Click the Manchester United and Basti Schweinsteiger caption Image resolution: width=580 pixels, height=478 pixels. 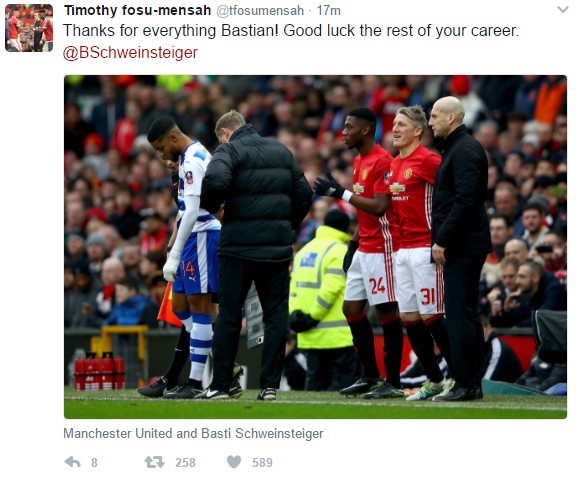(193, 433)
